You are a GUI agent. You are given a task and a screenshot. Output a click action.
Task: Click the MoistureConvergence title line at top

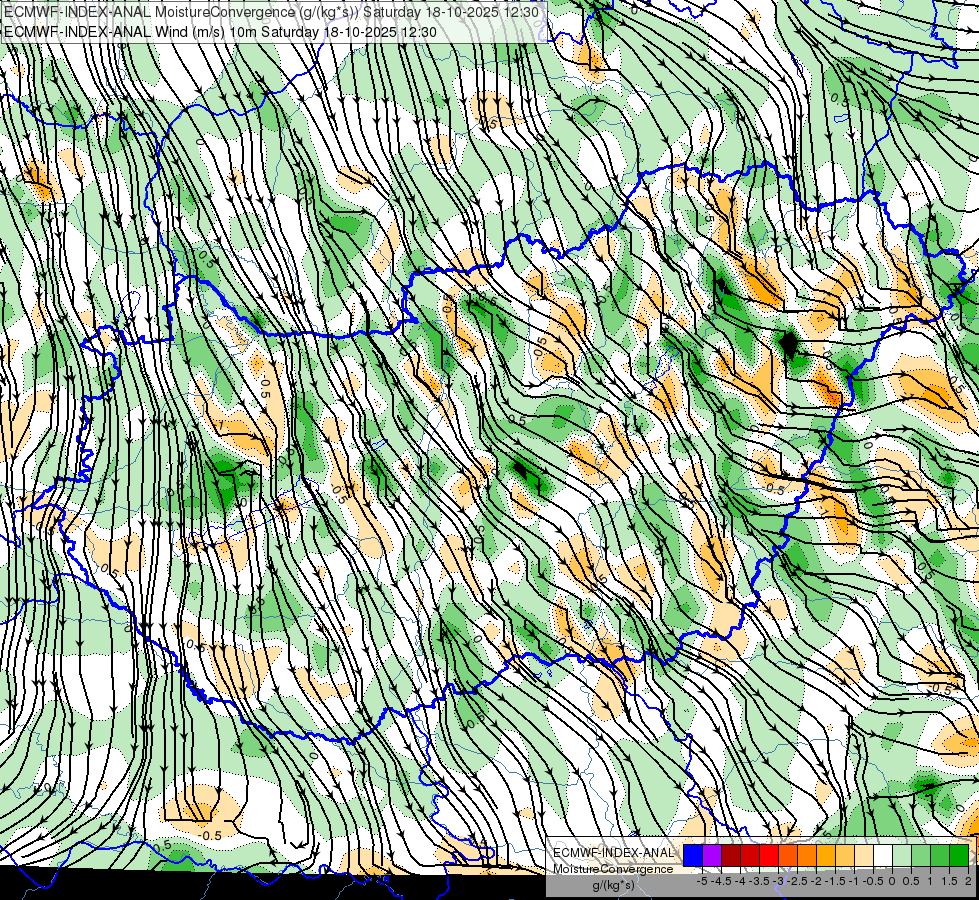point(271,12)
